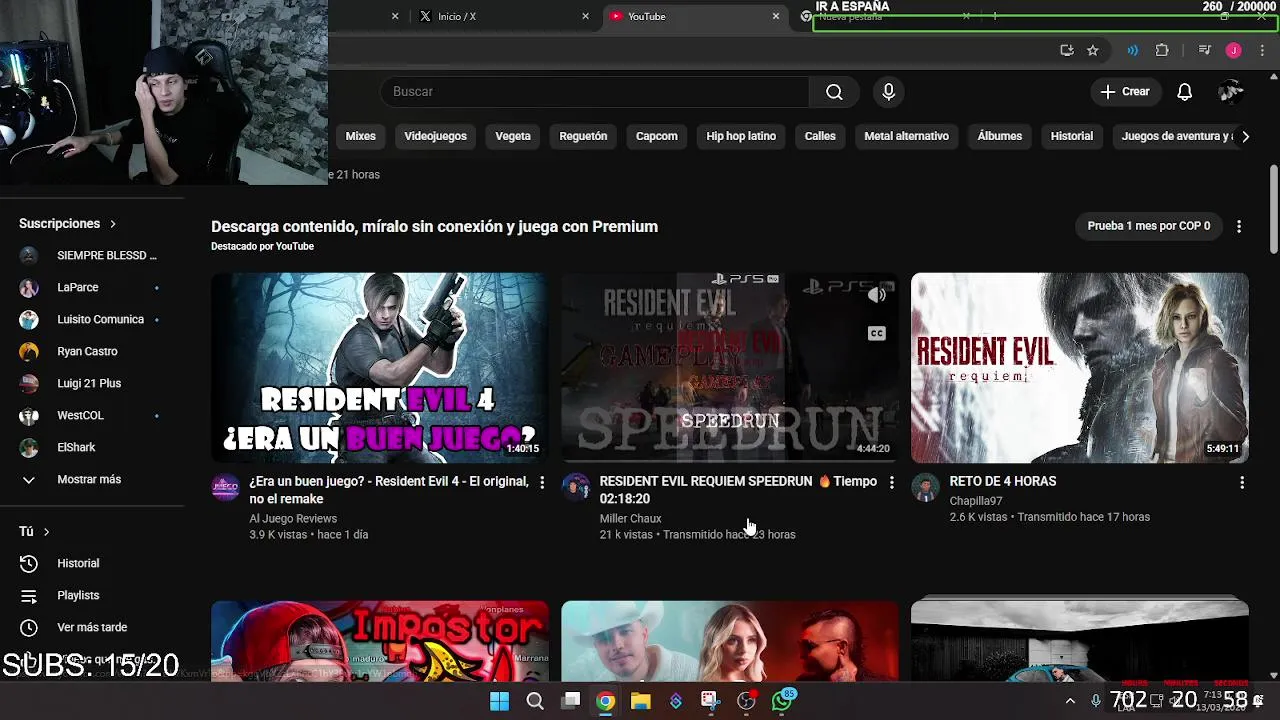Screen dimensions: 1280x720
Task: Open RETO DE 4 HORAS thumbnail
Action: [1080, 368]
